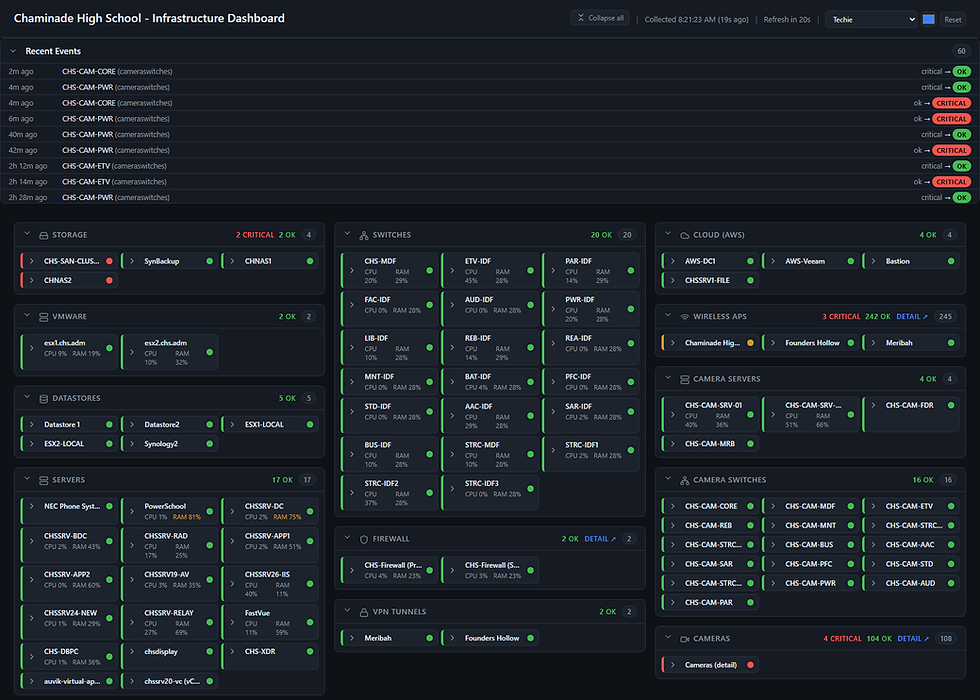
Task: Click the Storage section drive icon
Action: tap(44, 236)
